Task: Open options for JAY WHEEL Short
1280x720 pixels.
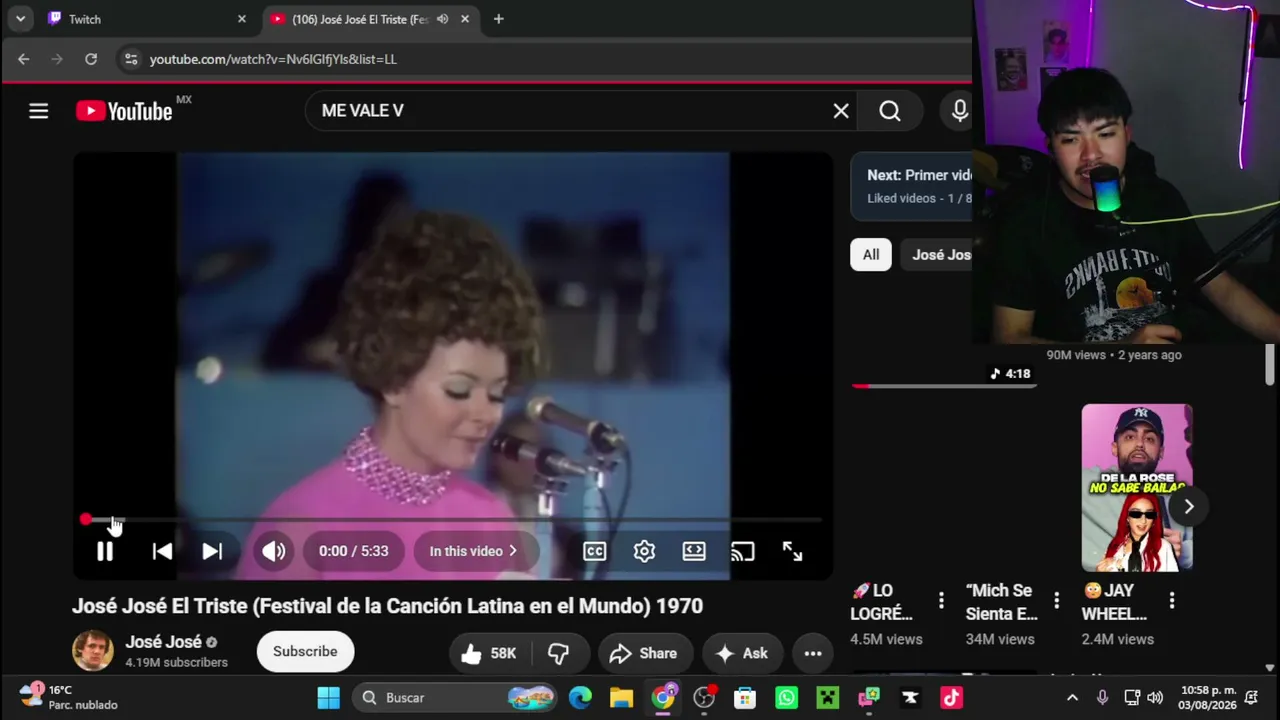Action: (1172, 601)
